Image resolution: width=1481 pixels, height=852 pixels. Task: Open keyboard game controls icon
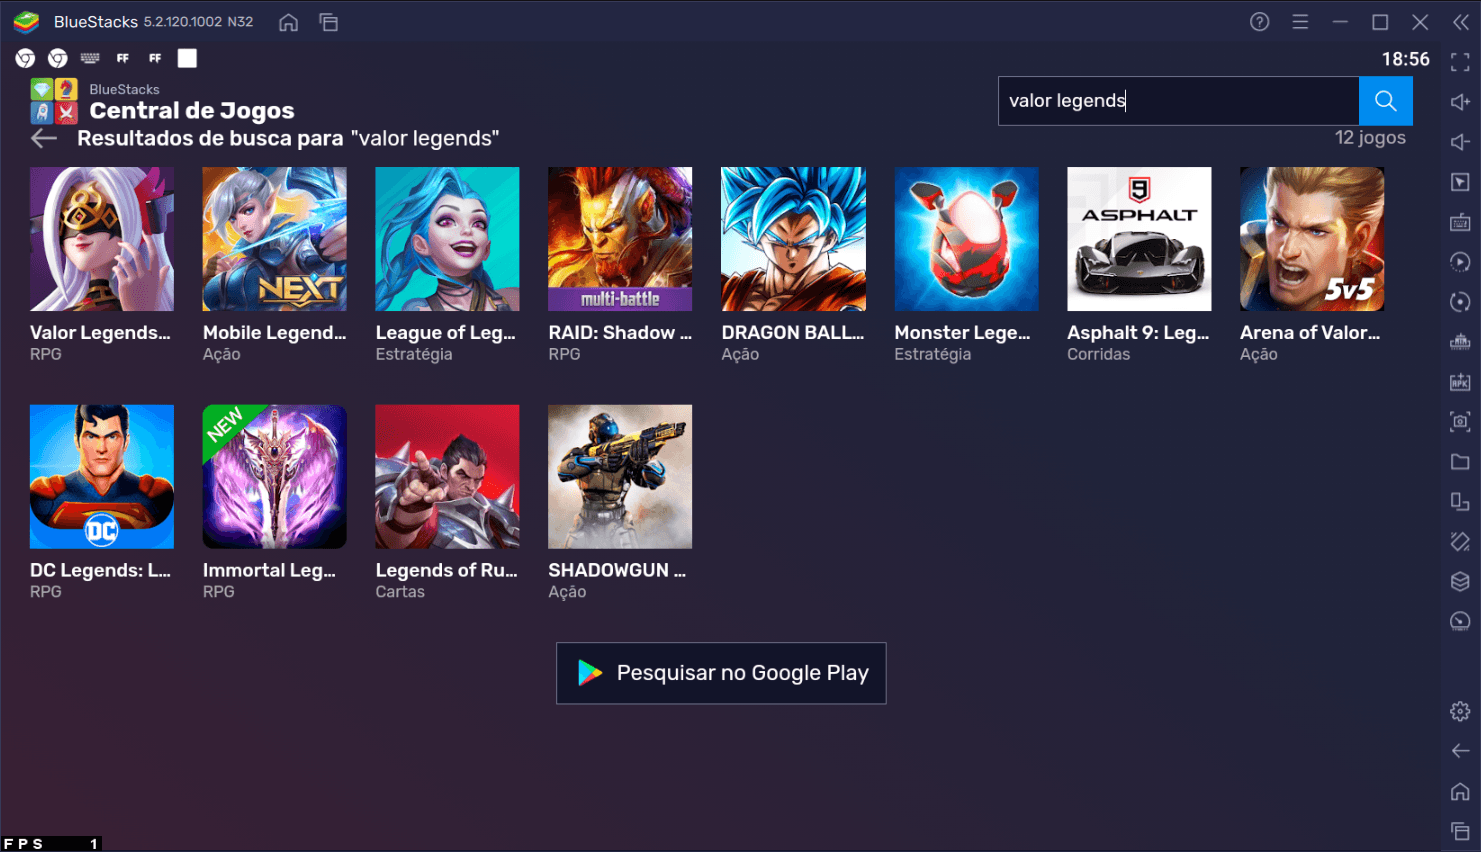point(1460,222)
